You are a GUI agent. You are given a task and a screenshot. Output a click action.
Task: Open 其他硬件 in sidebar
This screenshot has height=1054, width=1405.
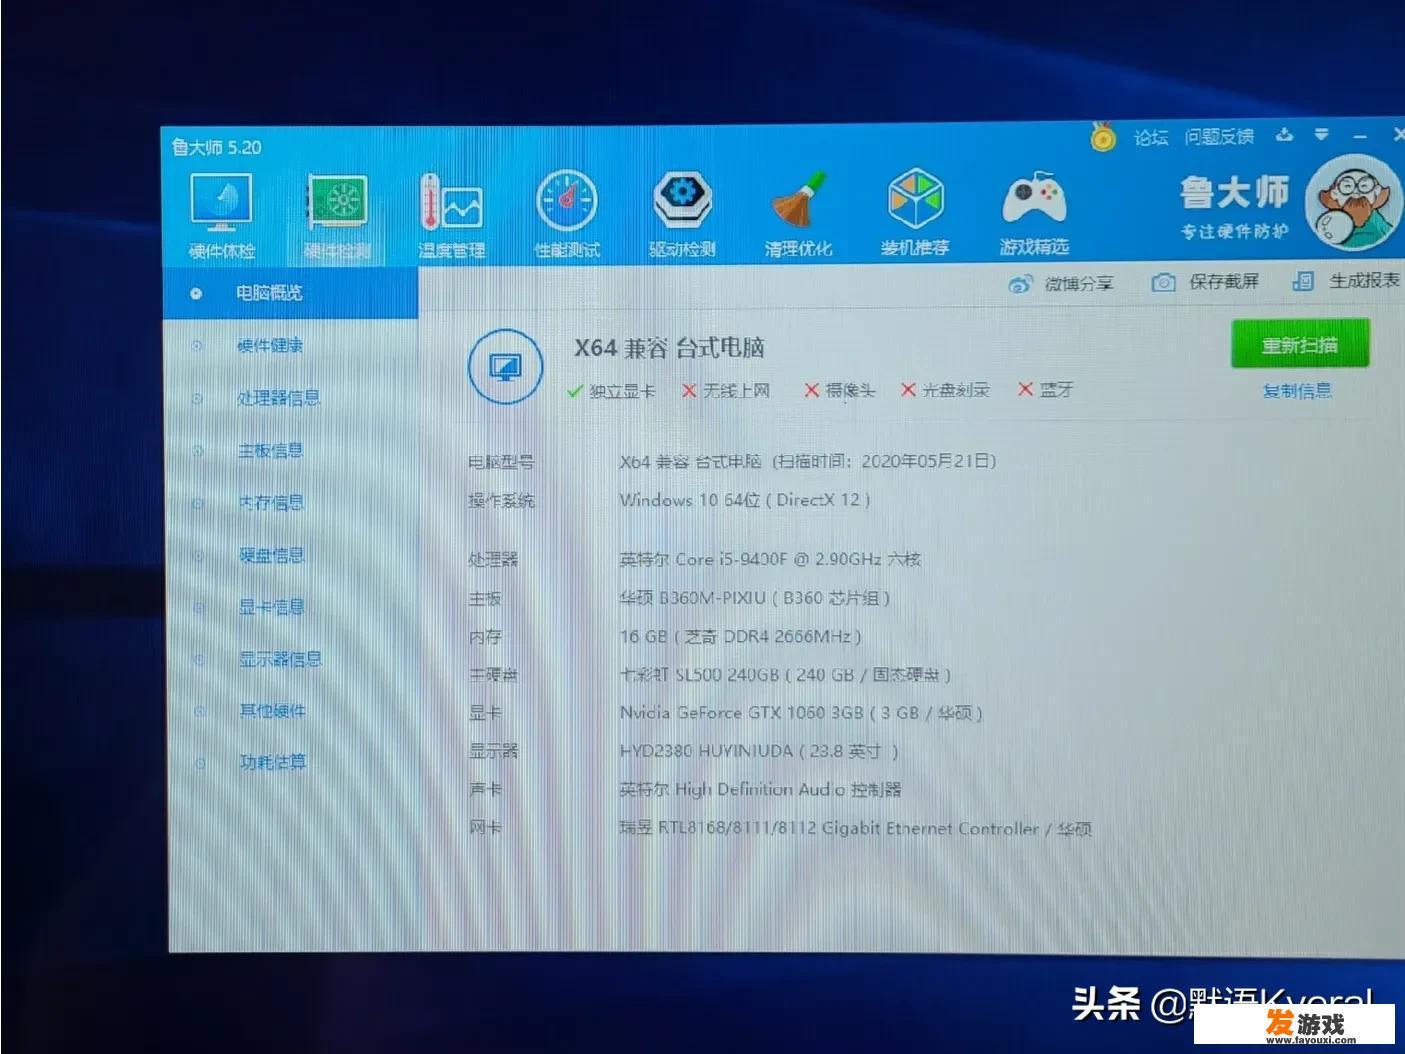(x=272, y=711)
